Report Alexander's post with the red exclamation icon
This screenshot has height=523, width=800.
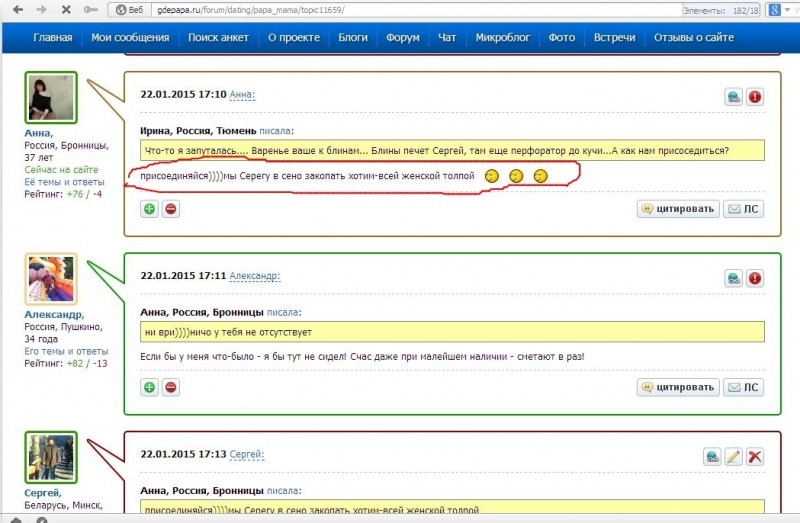tap(755, 277)
